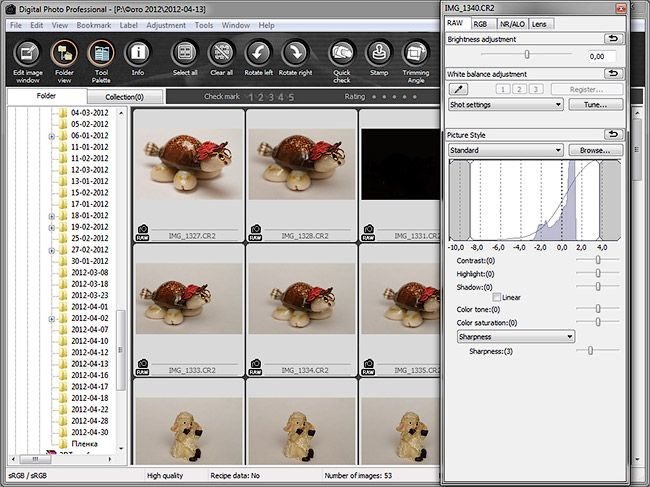Image resolution: width=650 pixels, height=487 pixels.
Task: Open the File menu
Action: [x=16, y=25]
